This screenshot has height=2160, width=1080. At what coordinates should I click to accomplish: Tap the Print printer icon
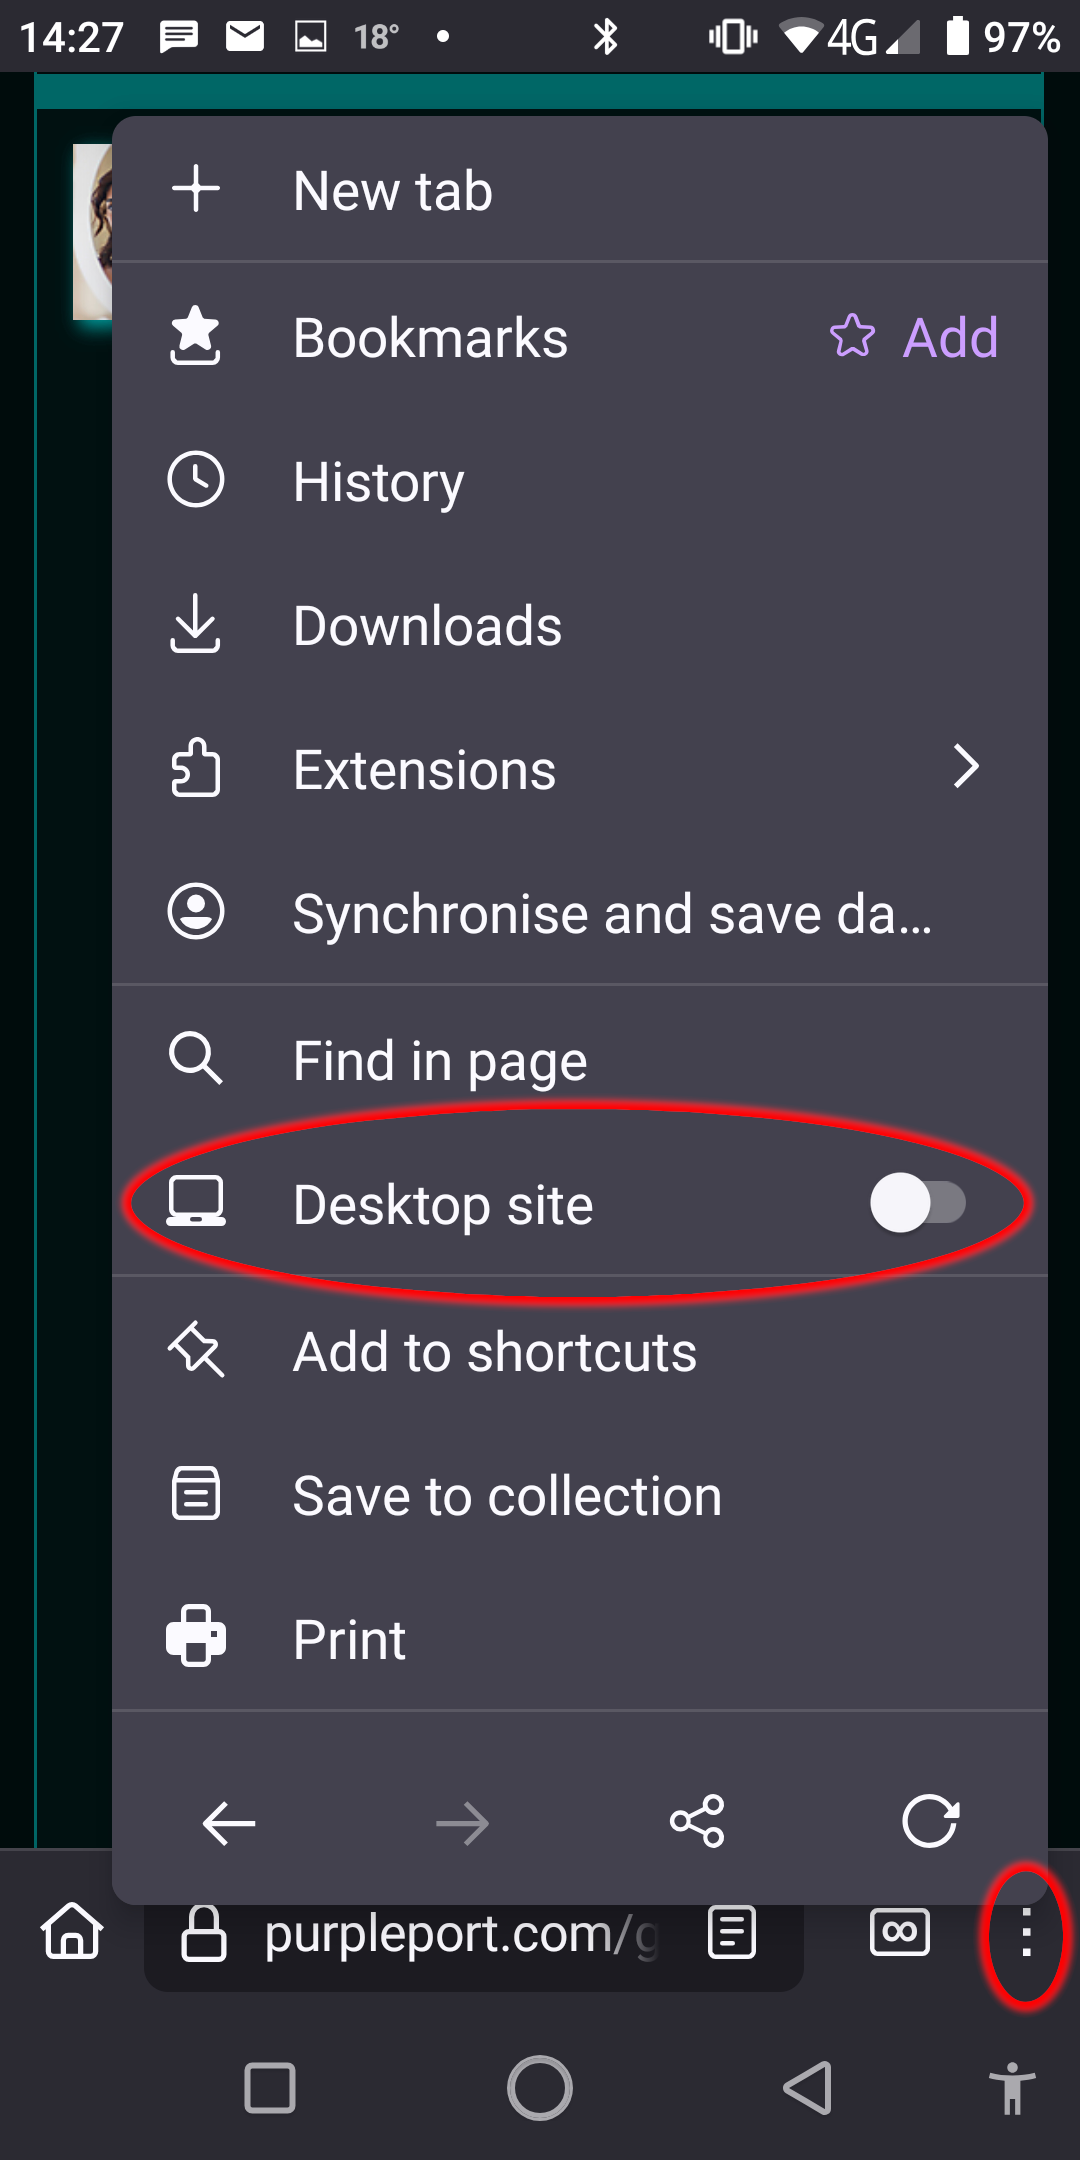click(x=196, y=1637)
